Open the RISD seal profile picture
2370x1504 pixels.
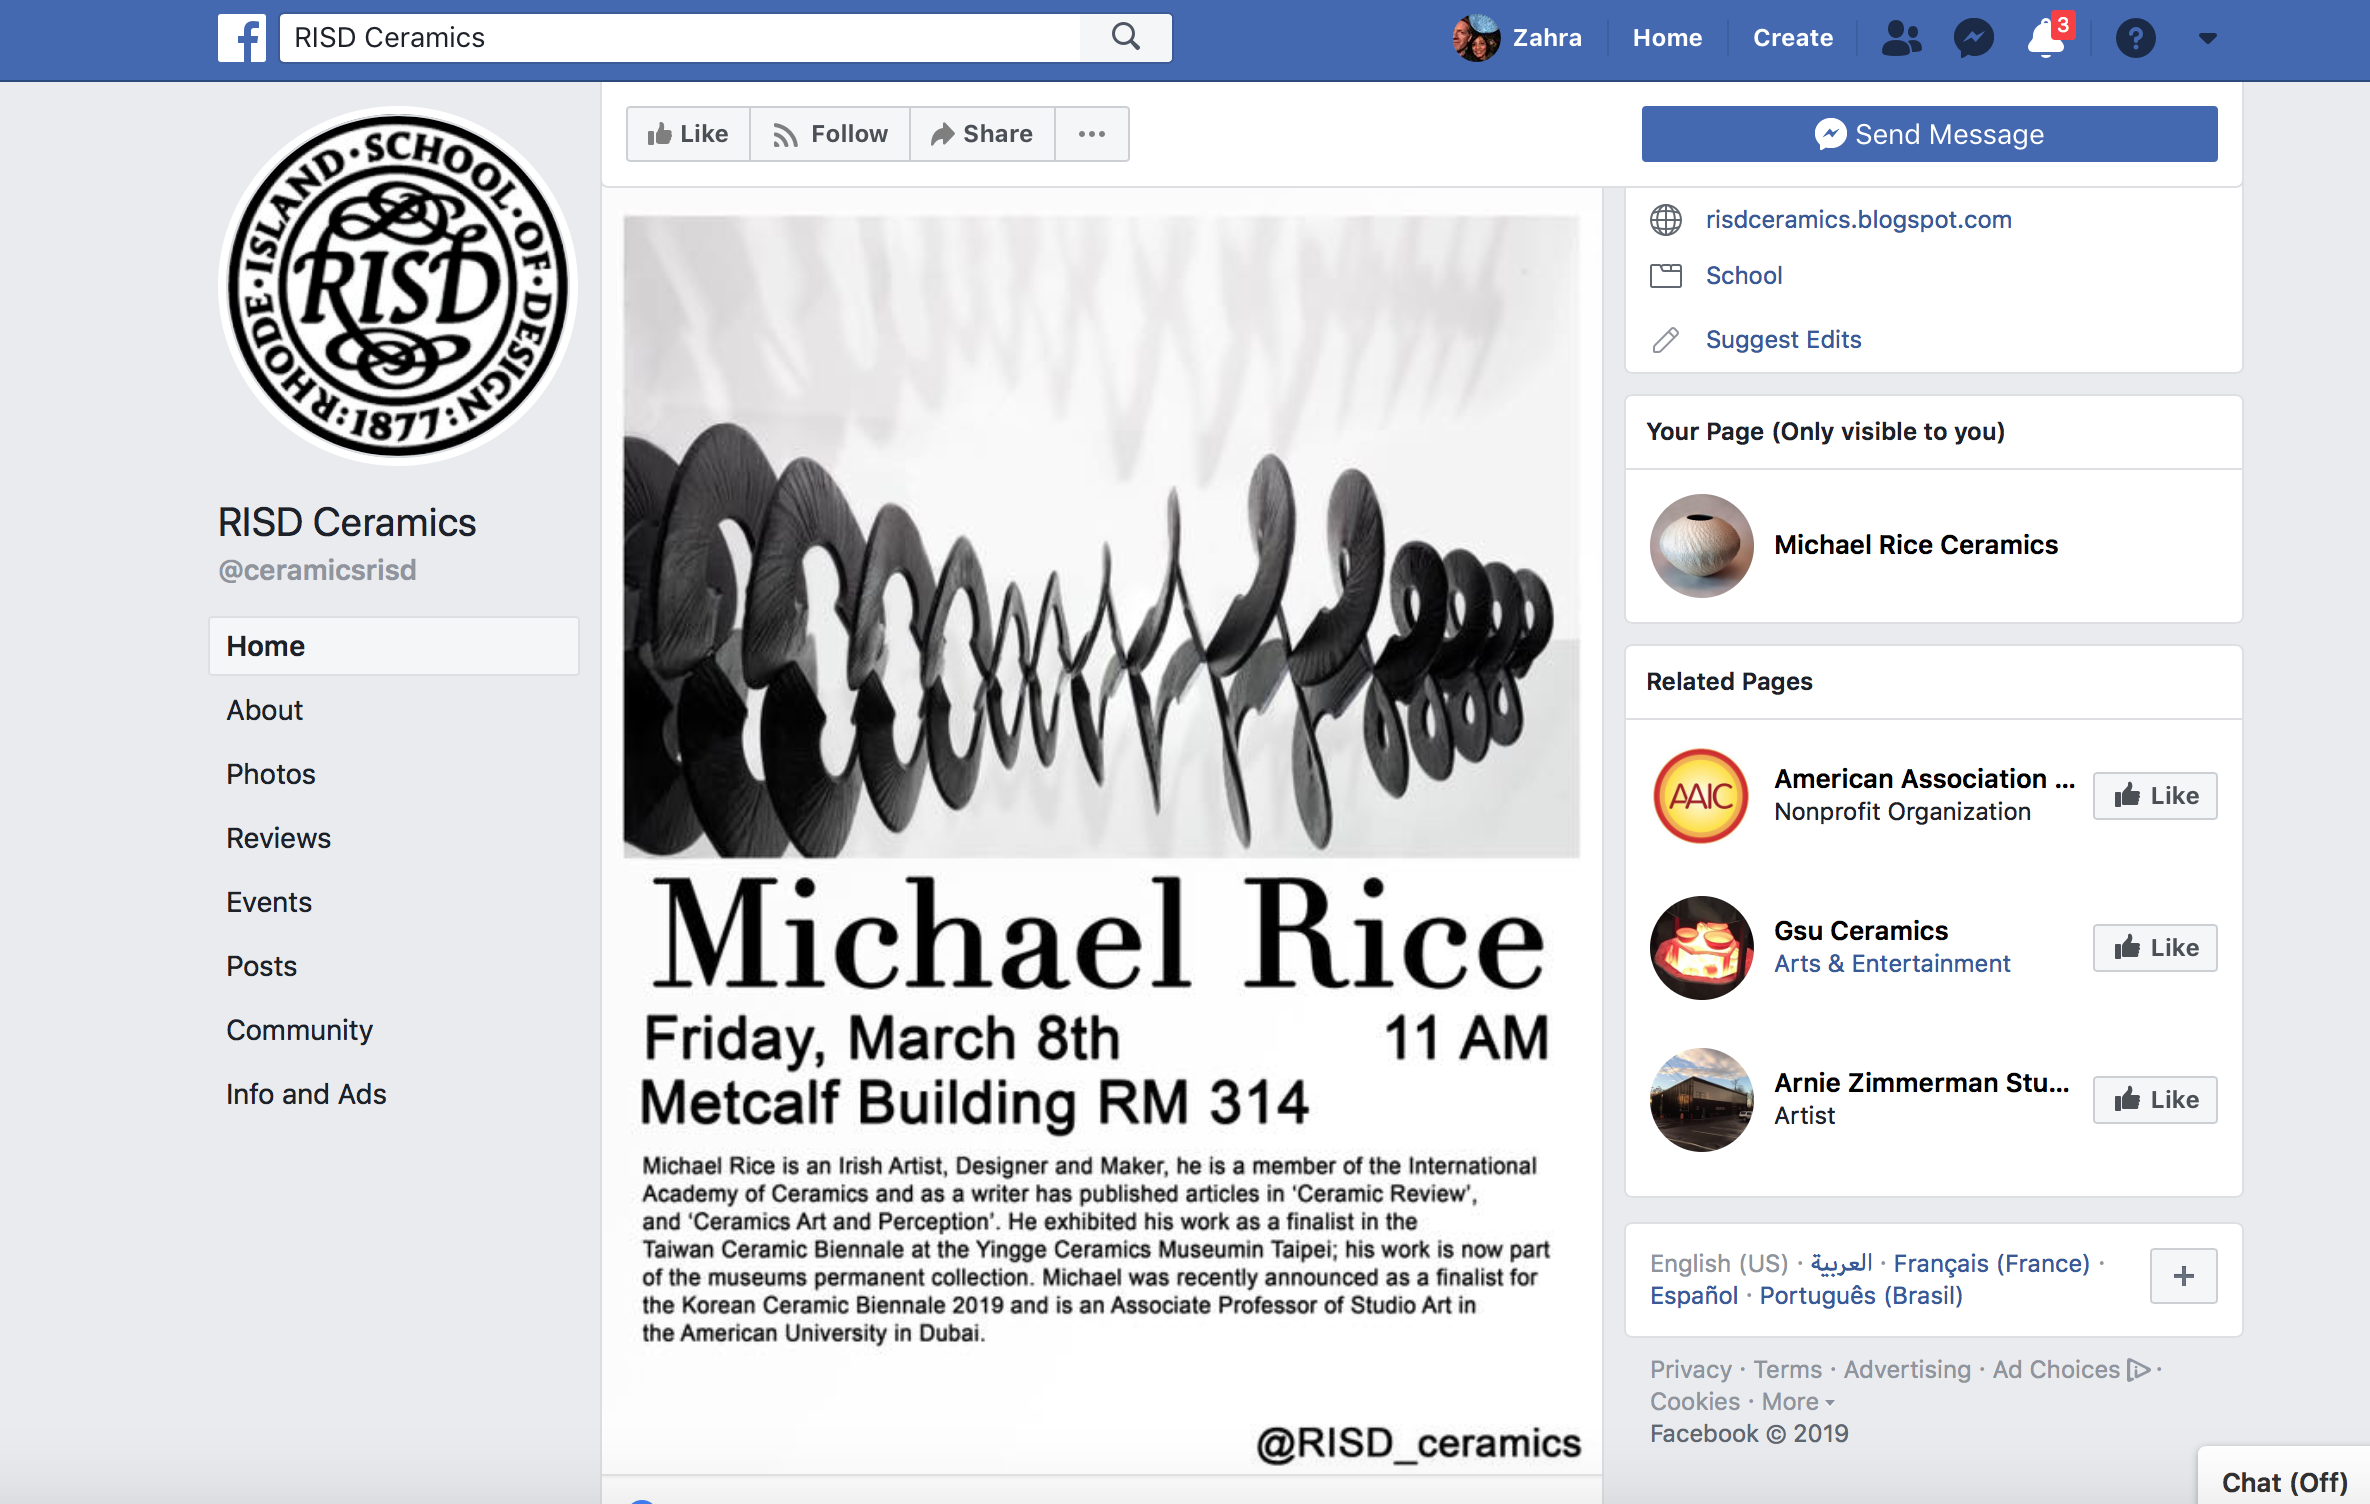pos(397,286)
